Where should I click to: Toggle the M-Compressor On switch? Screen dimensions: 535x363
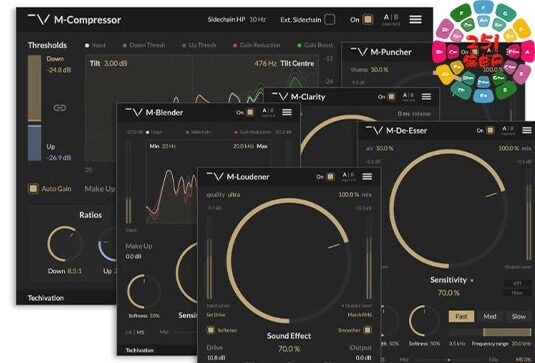[x=367, y=19]
